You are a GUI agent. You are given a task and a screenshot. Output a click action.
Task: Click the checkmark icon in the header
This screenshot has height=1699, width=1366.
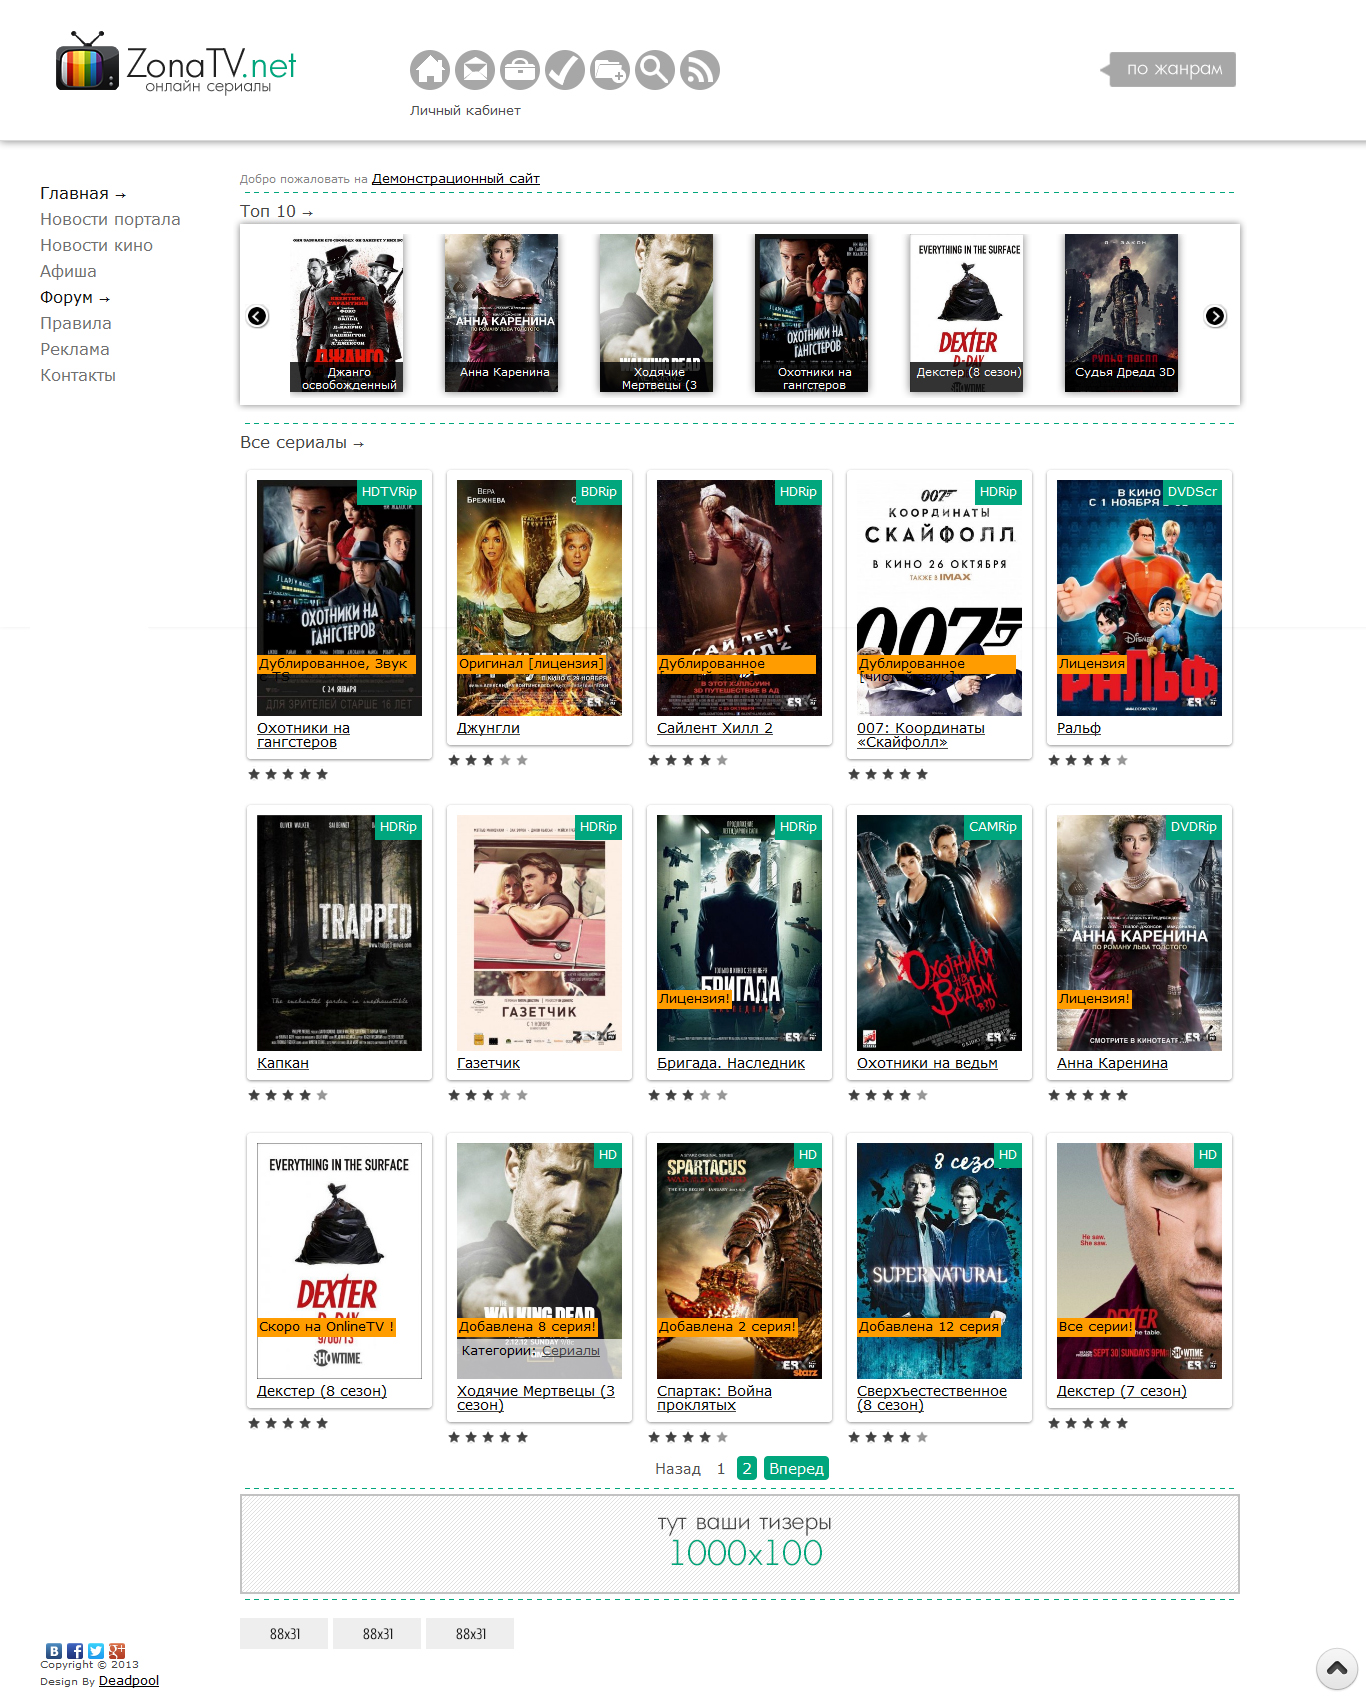565,70
